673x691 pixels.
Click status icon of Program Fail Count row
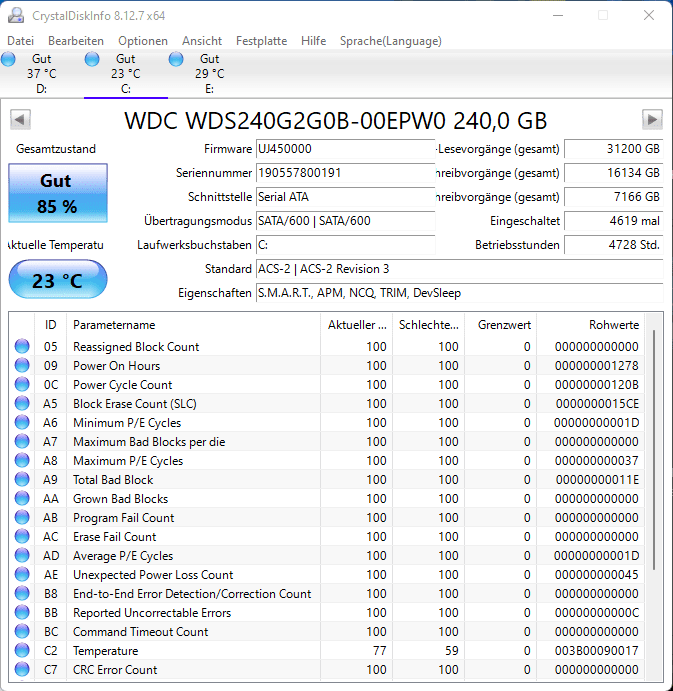22,517
